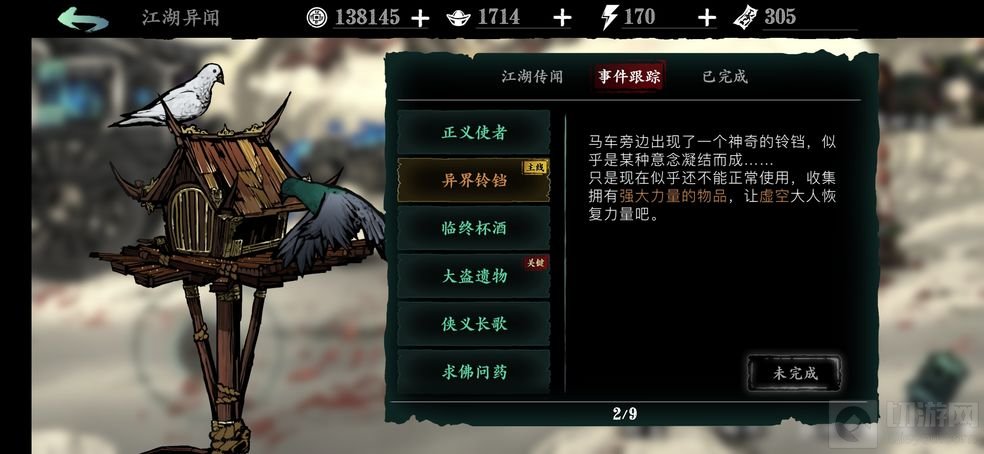Open the 侠义长歌 quest entry

(x=474, y=323)
